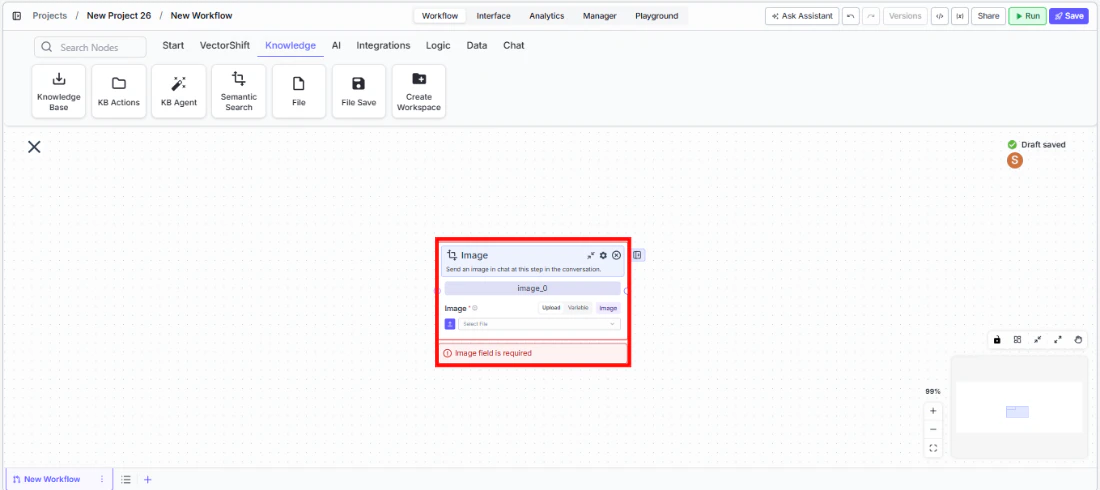1100x490 pixels.
Task: Go to Projects breadcrumb link
Action: [x=50, y=15]
